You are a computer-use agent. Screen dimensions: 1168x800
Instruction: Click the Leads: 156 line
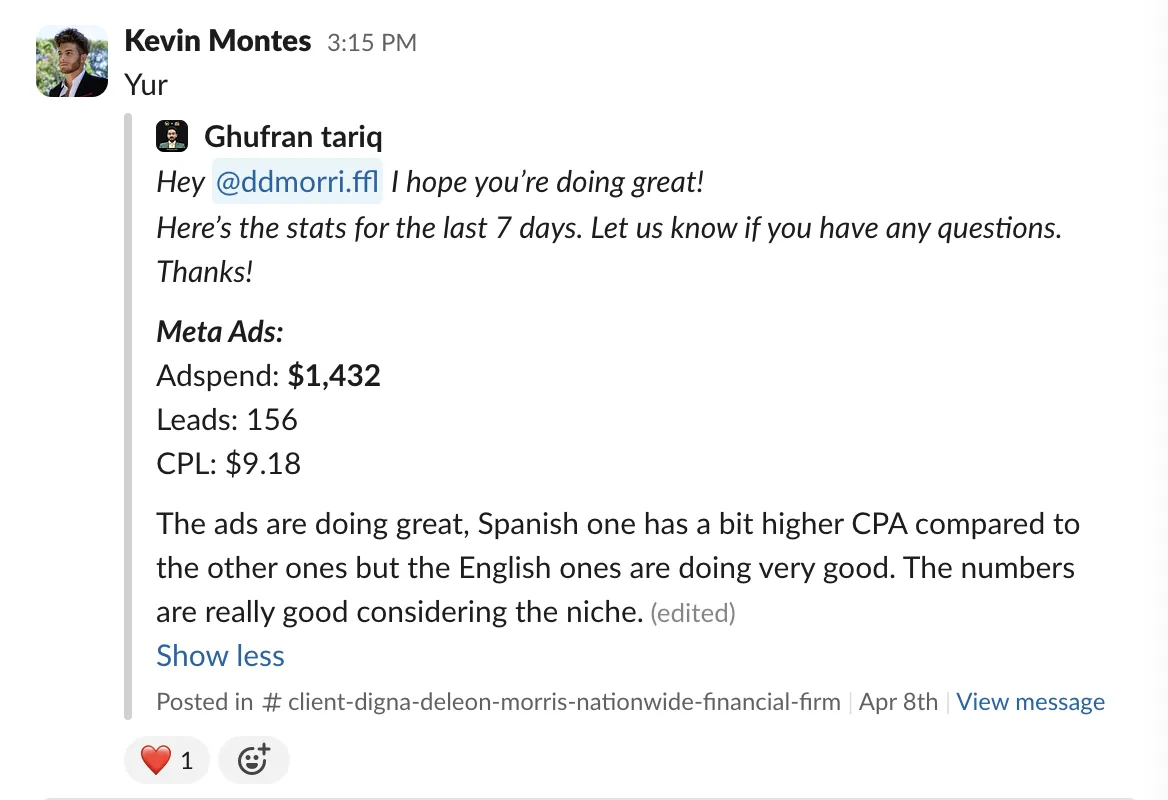[227, 419]
